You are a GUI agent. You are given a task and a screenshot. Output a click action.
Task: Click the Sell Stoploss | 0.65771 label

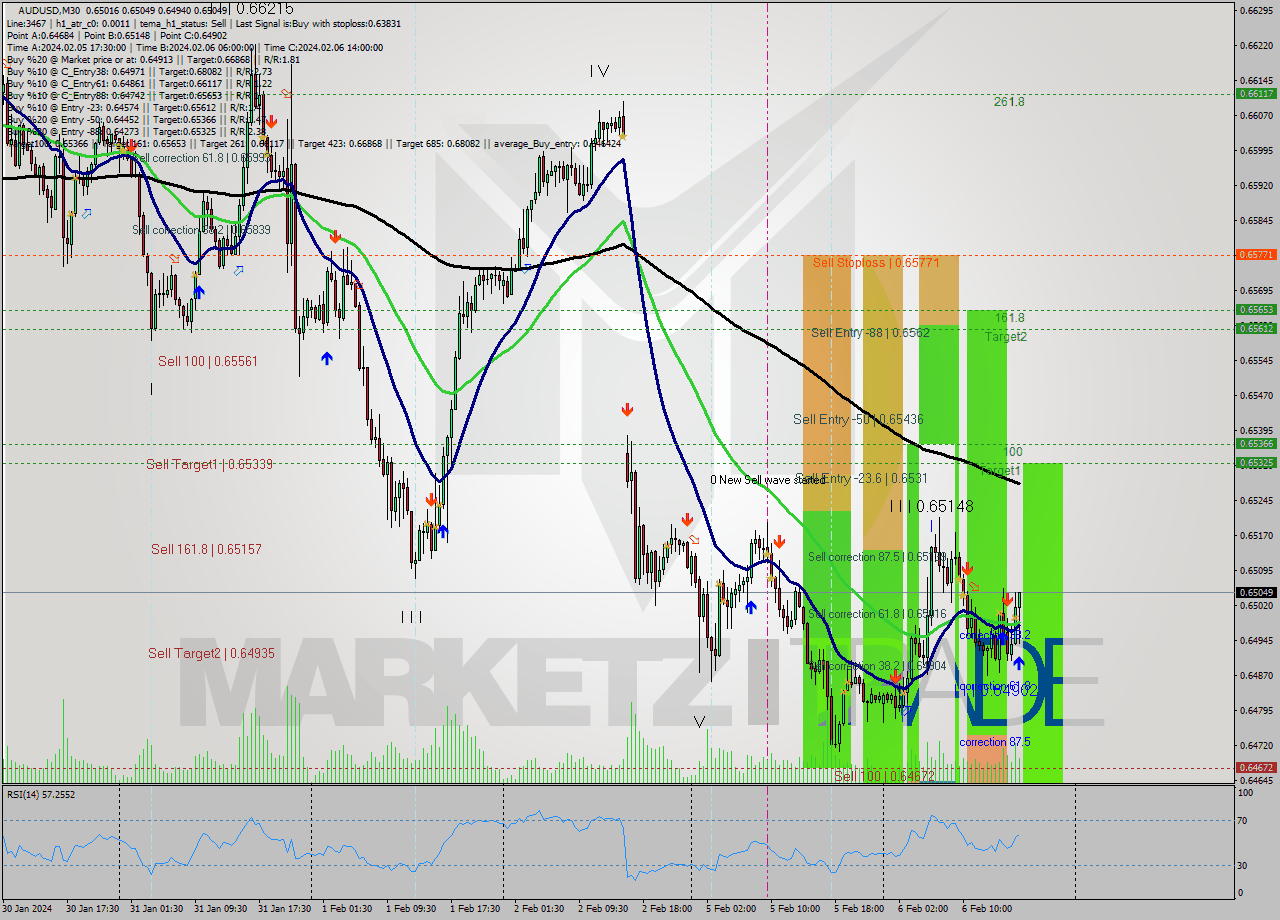(x=876, y=262)
